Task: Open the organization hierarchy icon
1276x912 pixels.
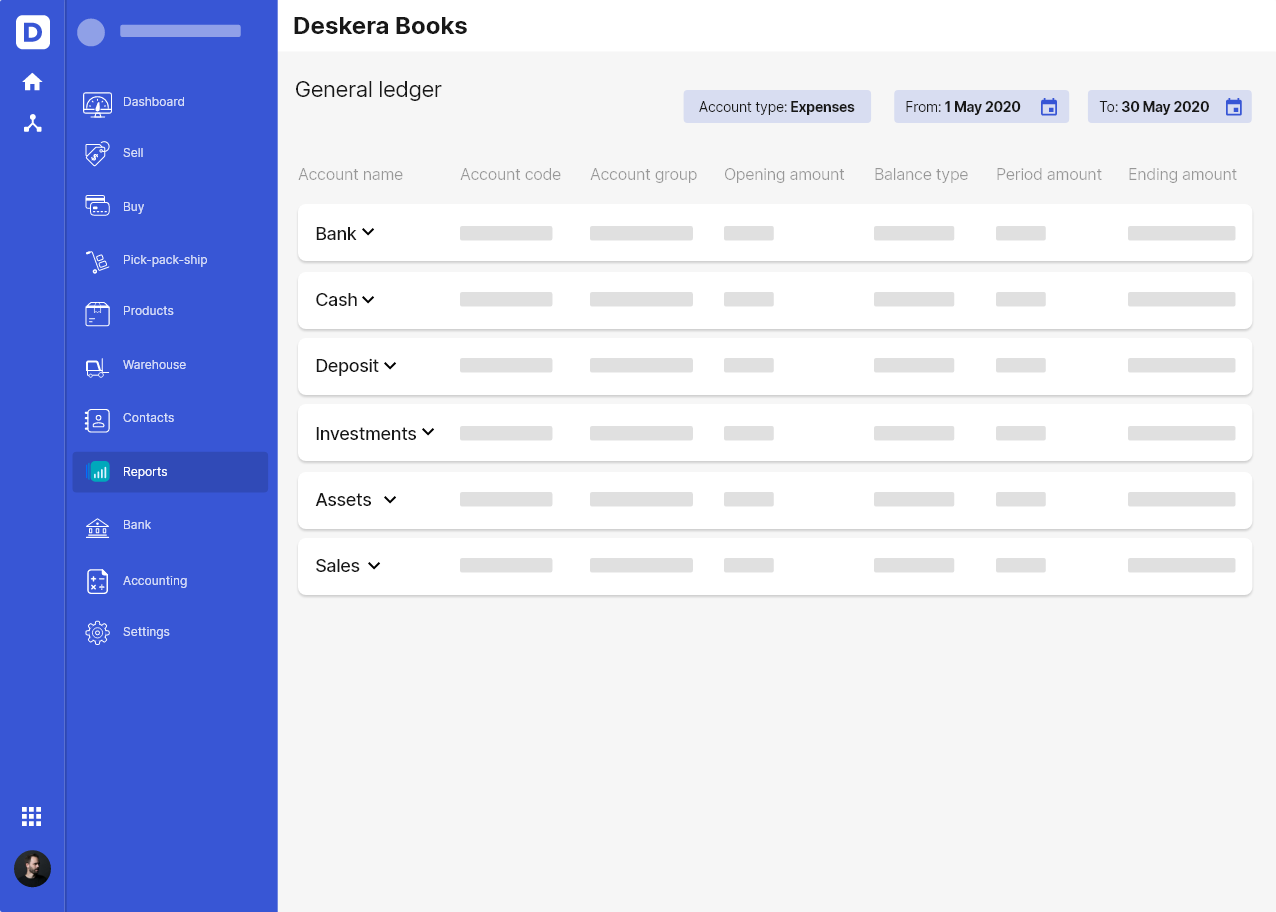Action: tap(33, 123)
